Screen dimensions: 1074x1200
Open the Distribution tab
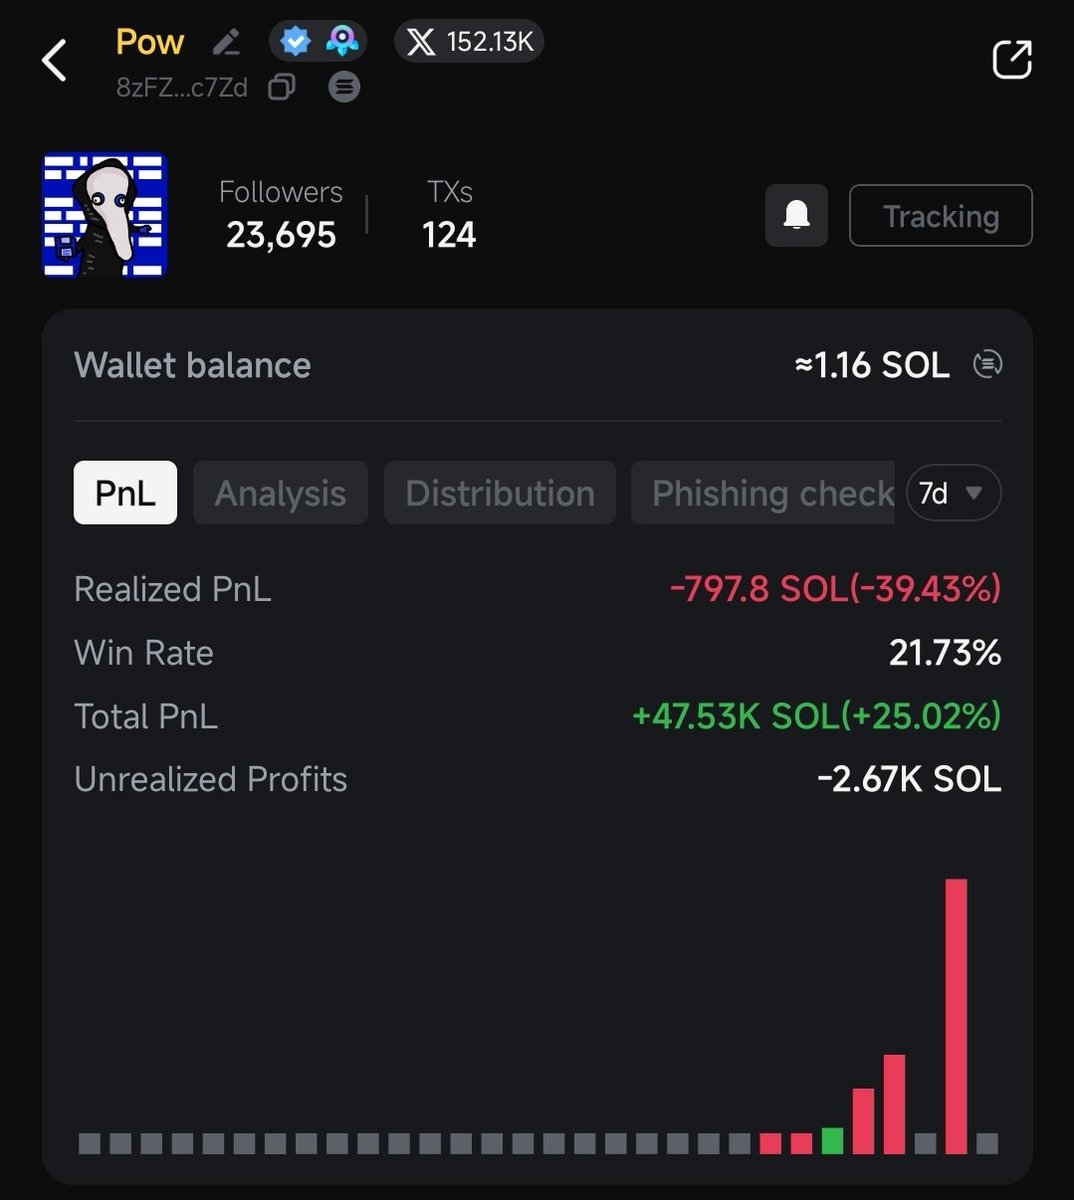click(499, 493)
